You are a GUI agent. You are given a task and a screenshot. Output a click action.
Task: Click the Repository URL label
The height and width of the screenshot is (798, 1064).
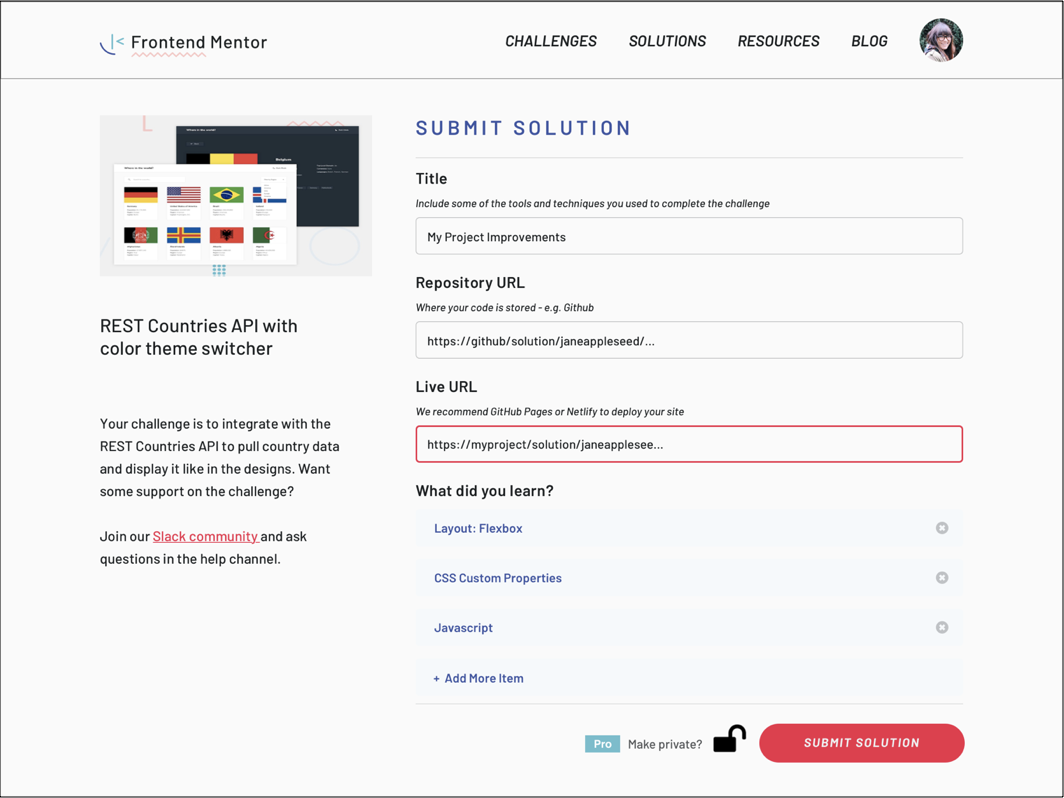tap(470, 283)
